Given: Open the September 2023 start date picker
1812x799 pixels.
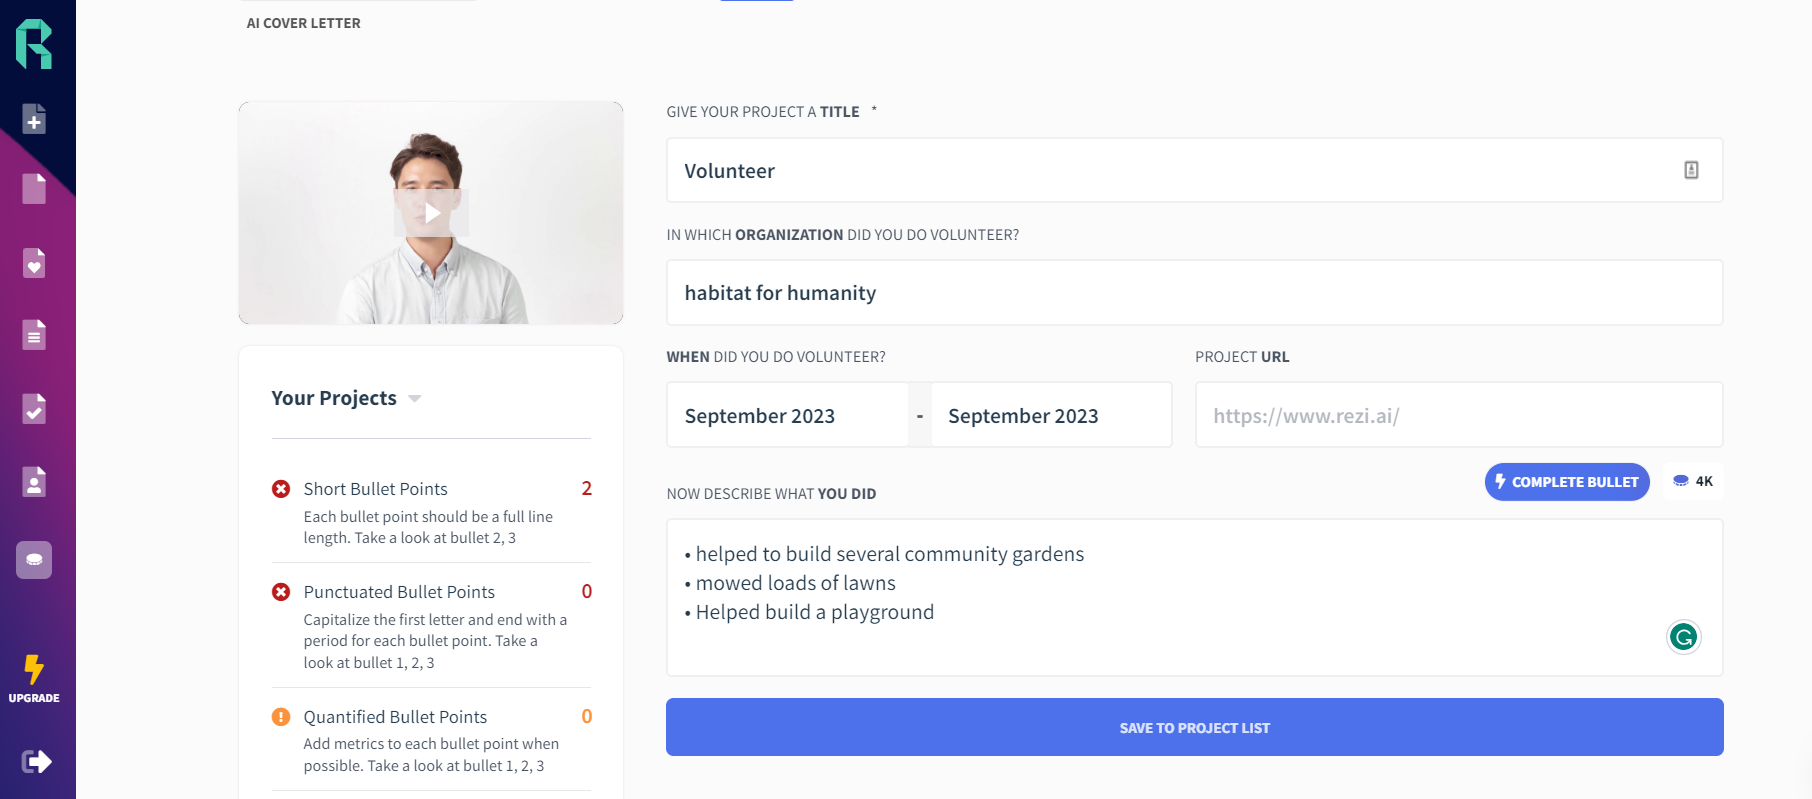Looking at the screenshot, I should coord(787,415).
